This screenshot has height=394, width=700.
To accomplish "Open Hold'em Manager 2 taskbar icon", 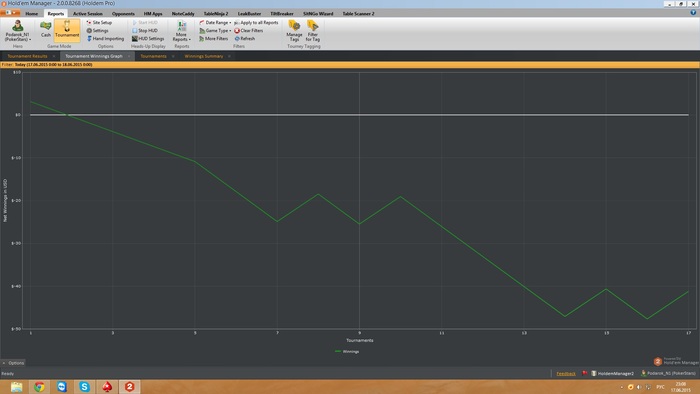I will tap(129, 387).
